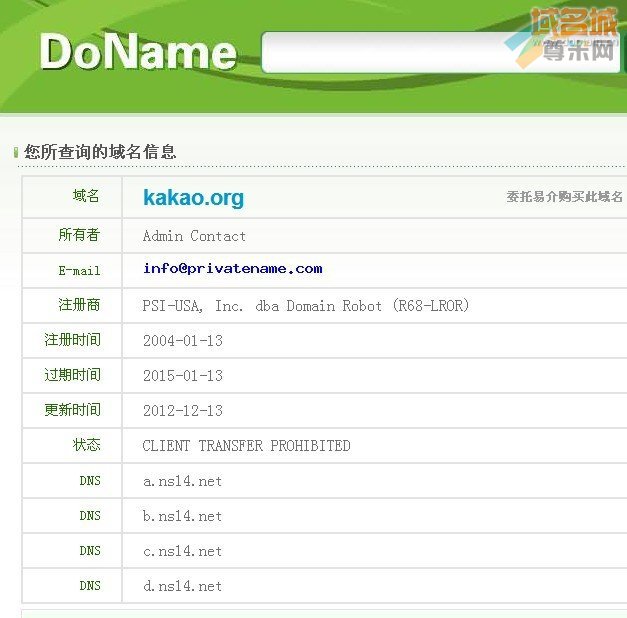Screen dimensions: 627x618
Task: Click the 注册时间 row label
Action: tap(72, 340)
